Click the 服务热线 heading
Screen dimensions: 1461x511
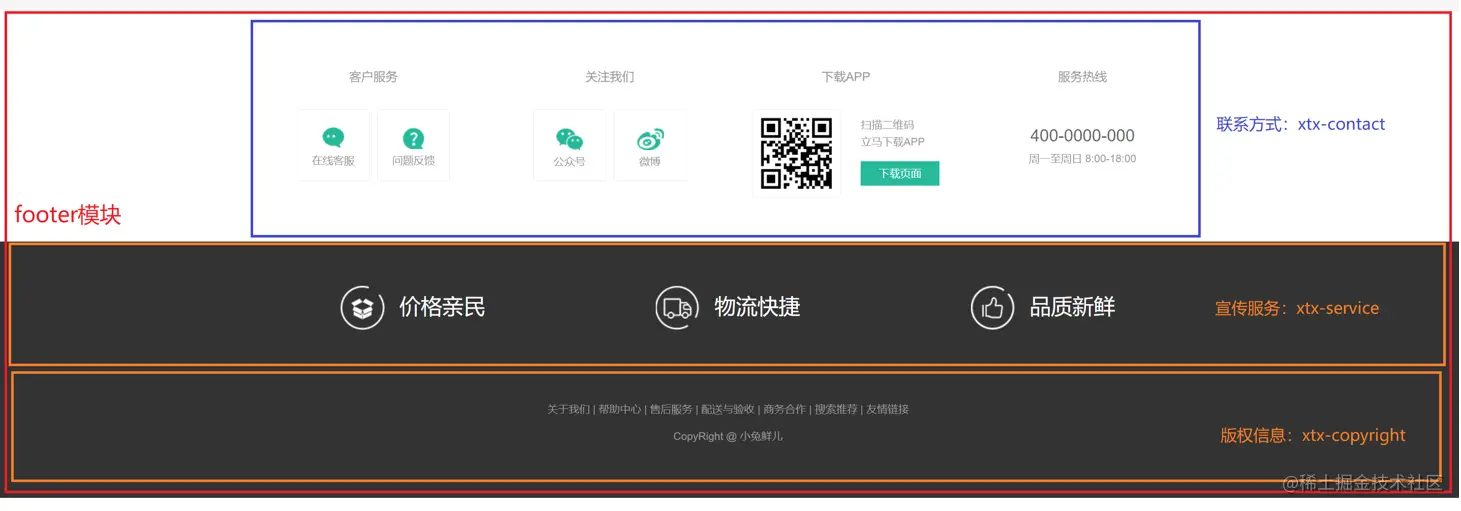[1082, 77]
